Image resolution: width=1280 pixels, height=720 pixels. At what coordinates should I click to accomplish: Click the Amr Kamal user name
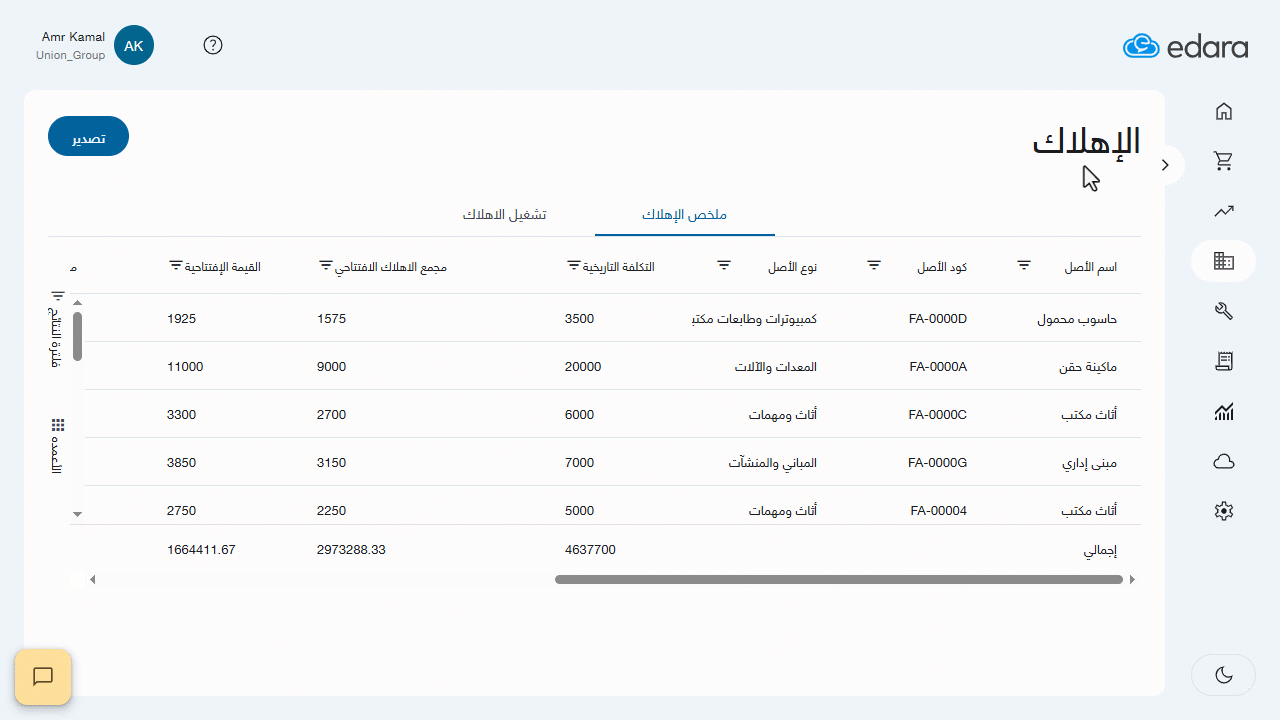[73, 37]
